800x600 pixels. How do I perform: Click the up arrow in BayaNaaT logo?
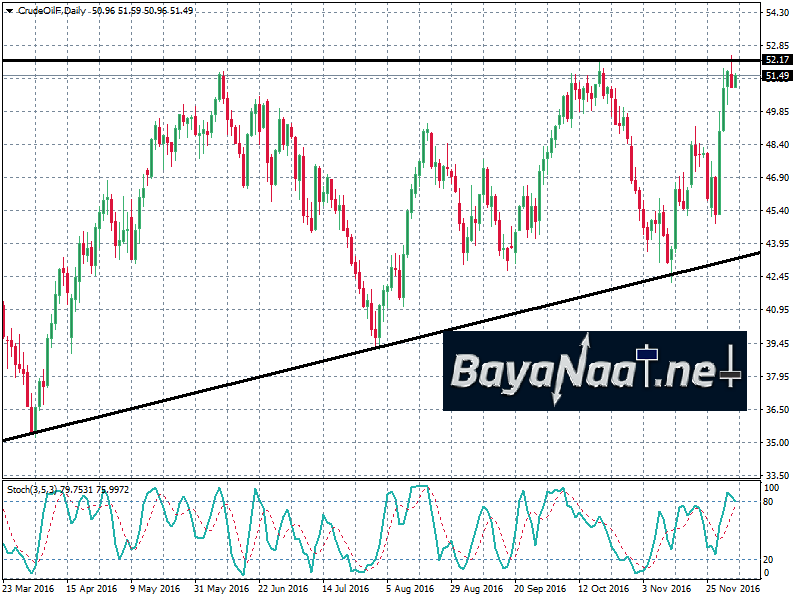pyautogui.click(x=587, y=342)
